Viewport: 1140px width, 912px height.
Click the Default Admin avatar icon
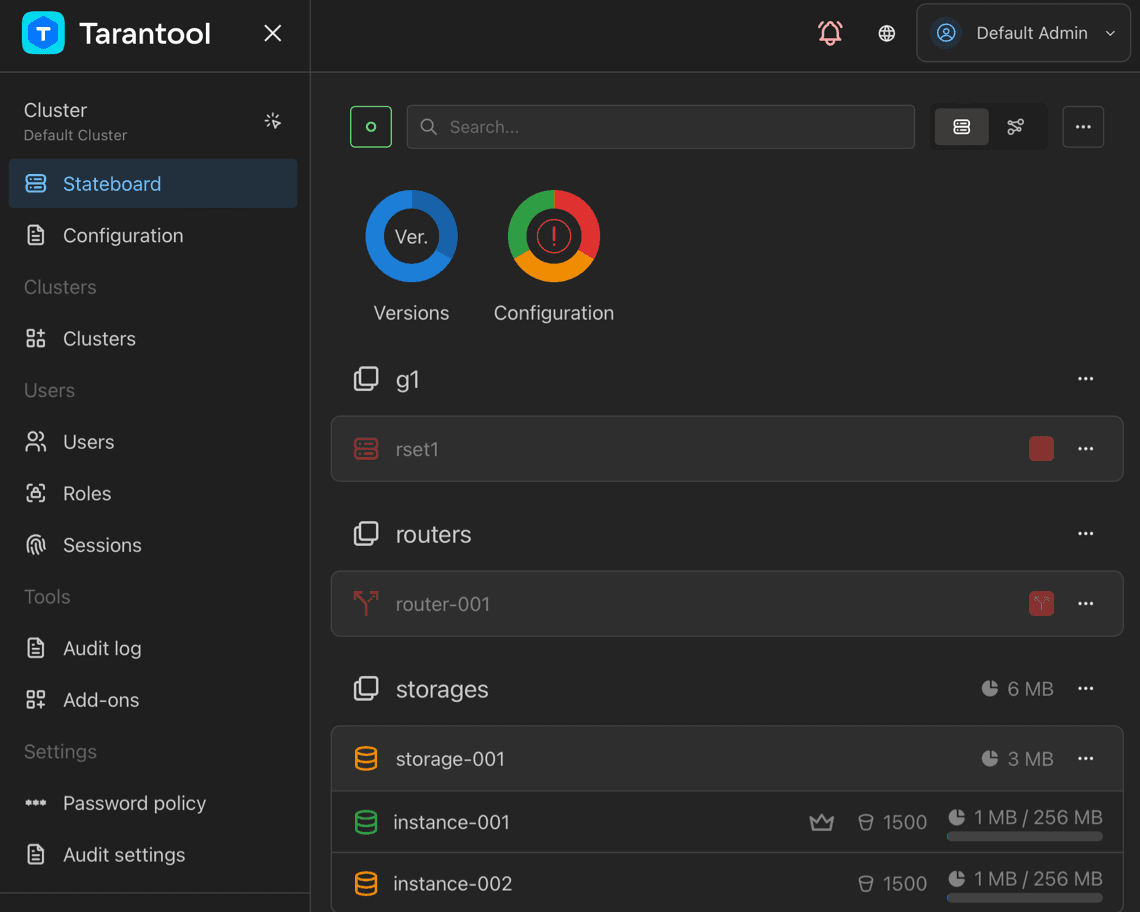[946, 33]
